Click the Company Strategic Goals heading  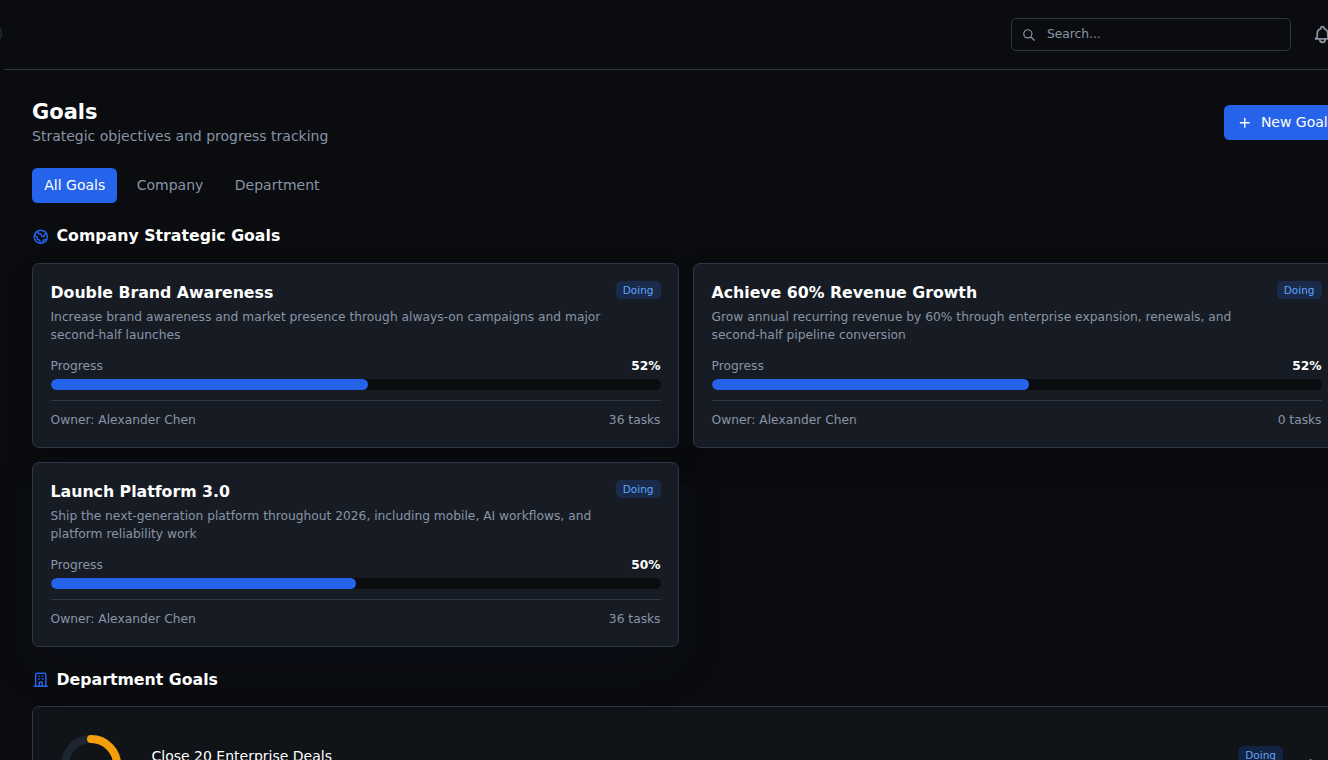(x=168, y=236)
